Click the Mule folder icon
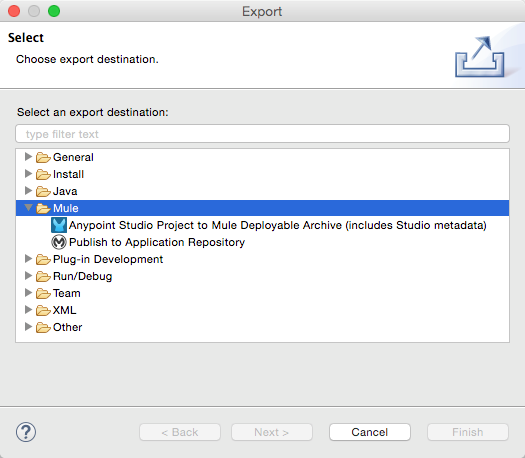This screenshot has height=458, width=525. coord(43,208)
